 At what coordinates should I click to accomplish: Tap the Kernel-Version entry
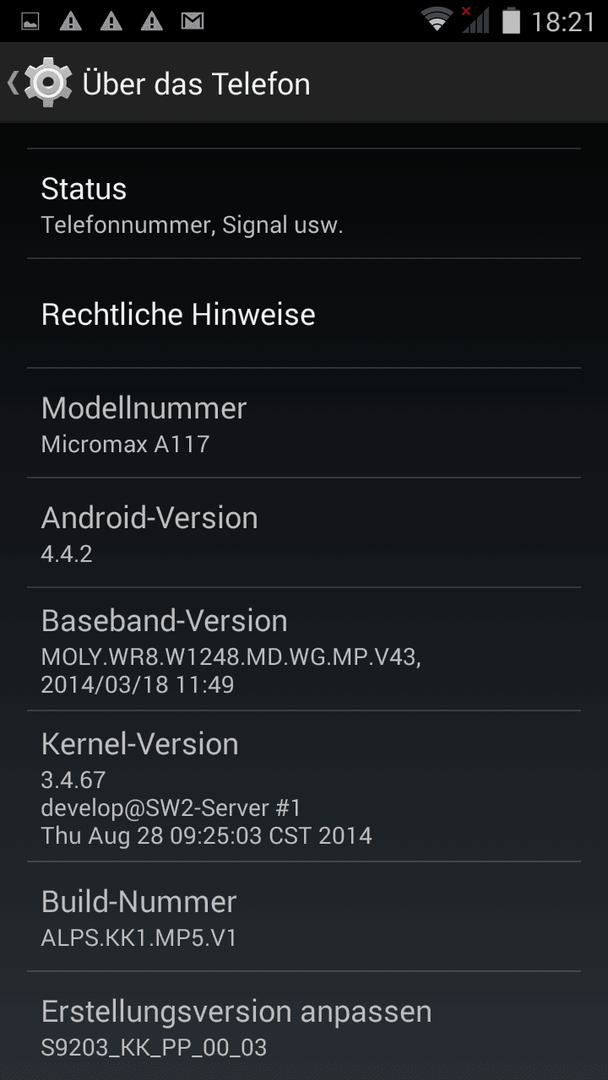304,786
